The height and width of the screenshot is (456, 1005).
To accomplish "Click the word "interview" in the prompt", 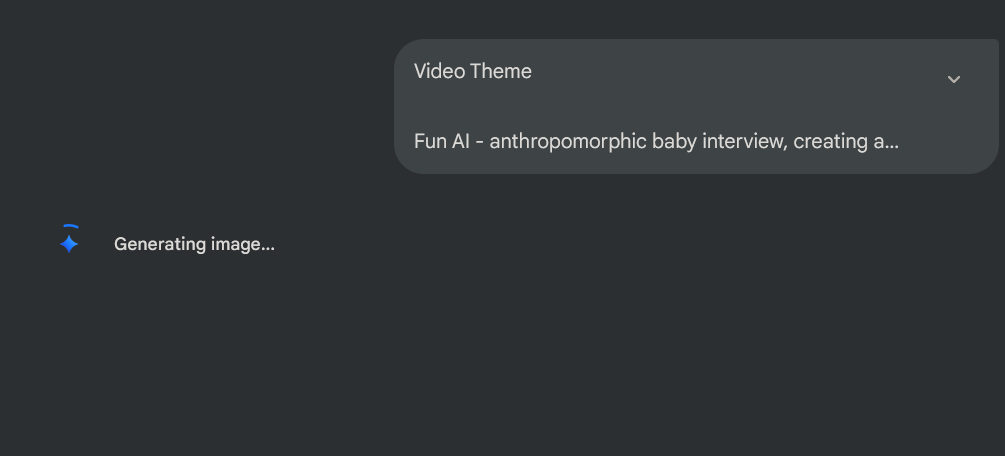I will point(745,141).
